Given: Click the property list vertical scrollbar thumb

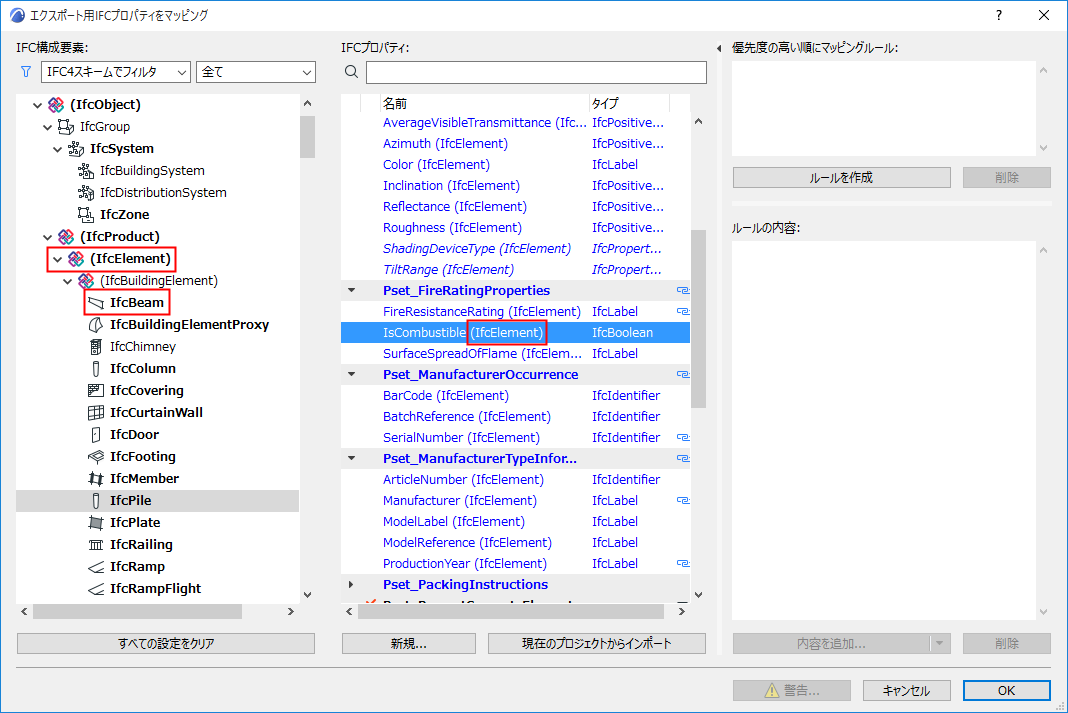Looking at the screenshot, I should coord(698,319).
